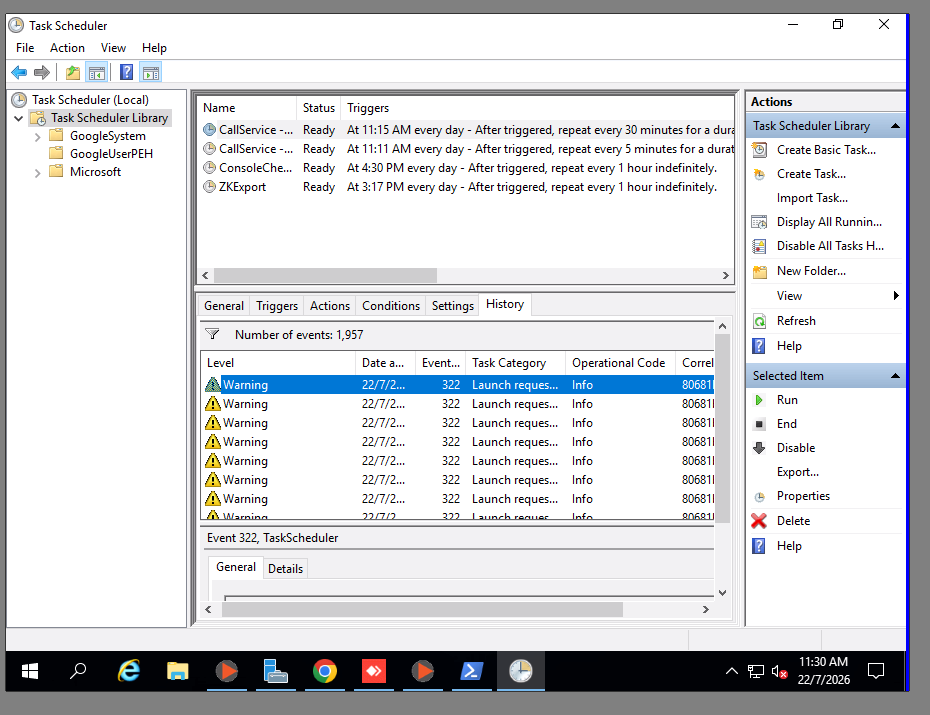Select the ConsoleChe... task row
Image resolution: width=930 pixels, height=715 pixels.
point(466,168)
